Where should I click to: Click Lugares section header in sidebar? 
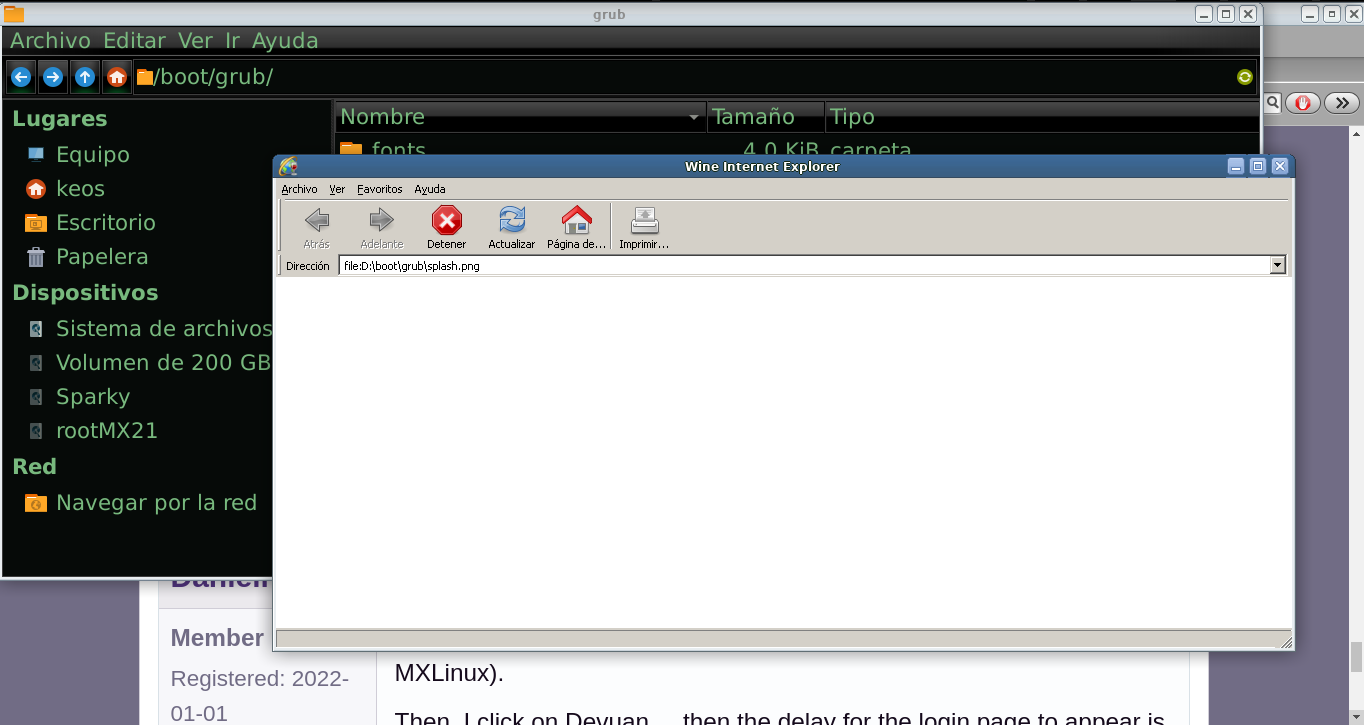tap(59, 118)
